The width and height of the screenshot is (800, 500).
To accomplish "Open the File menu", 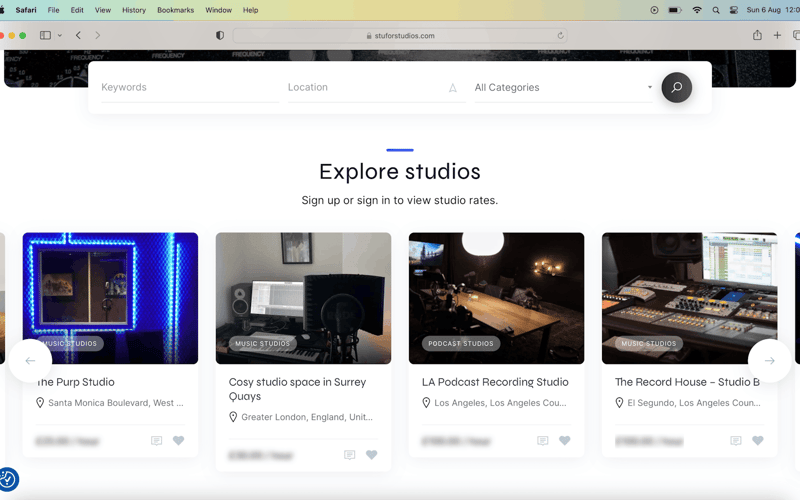I will pos(54,10).
